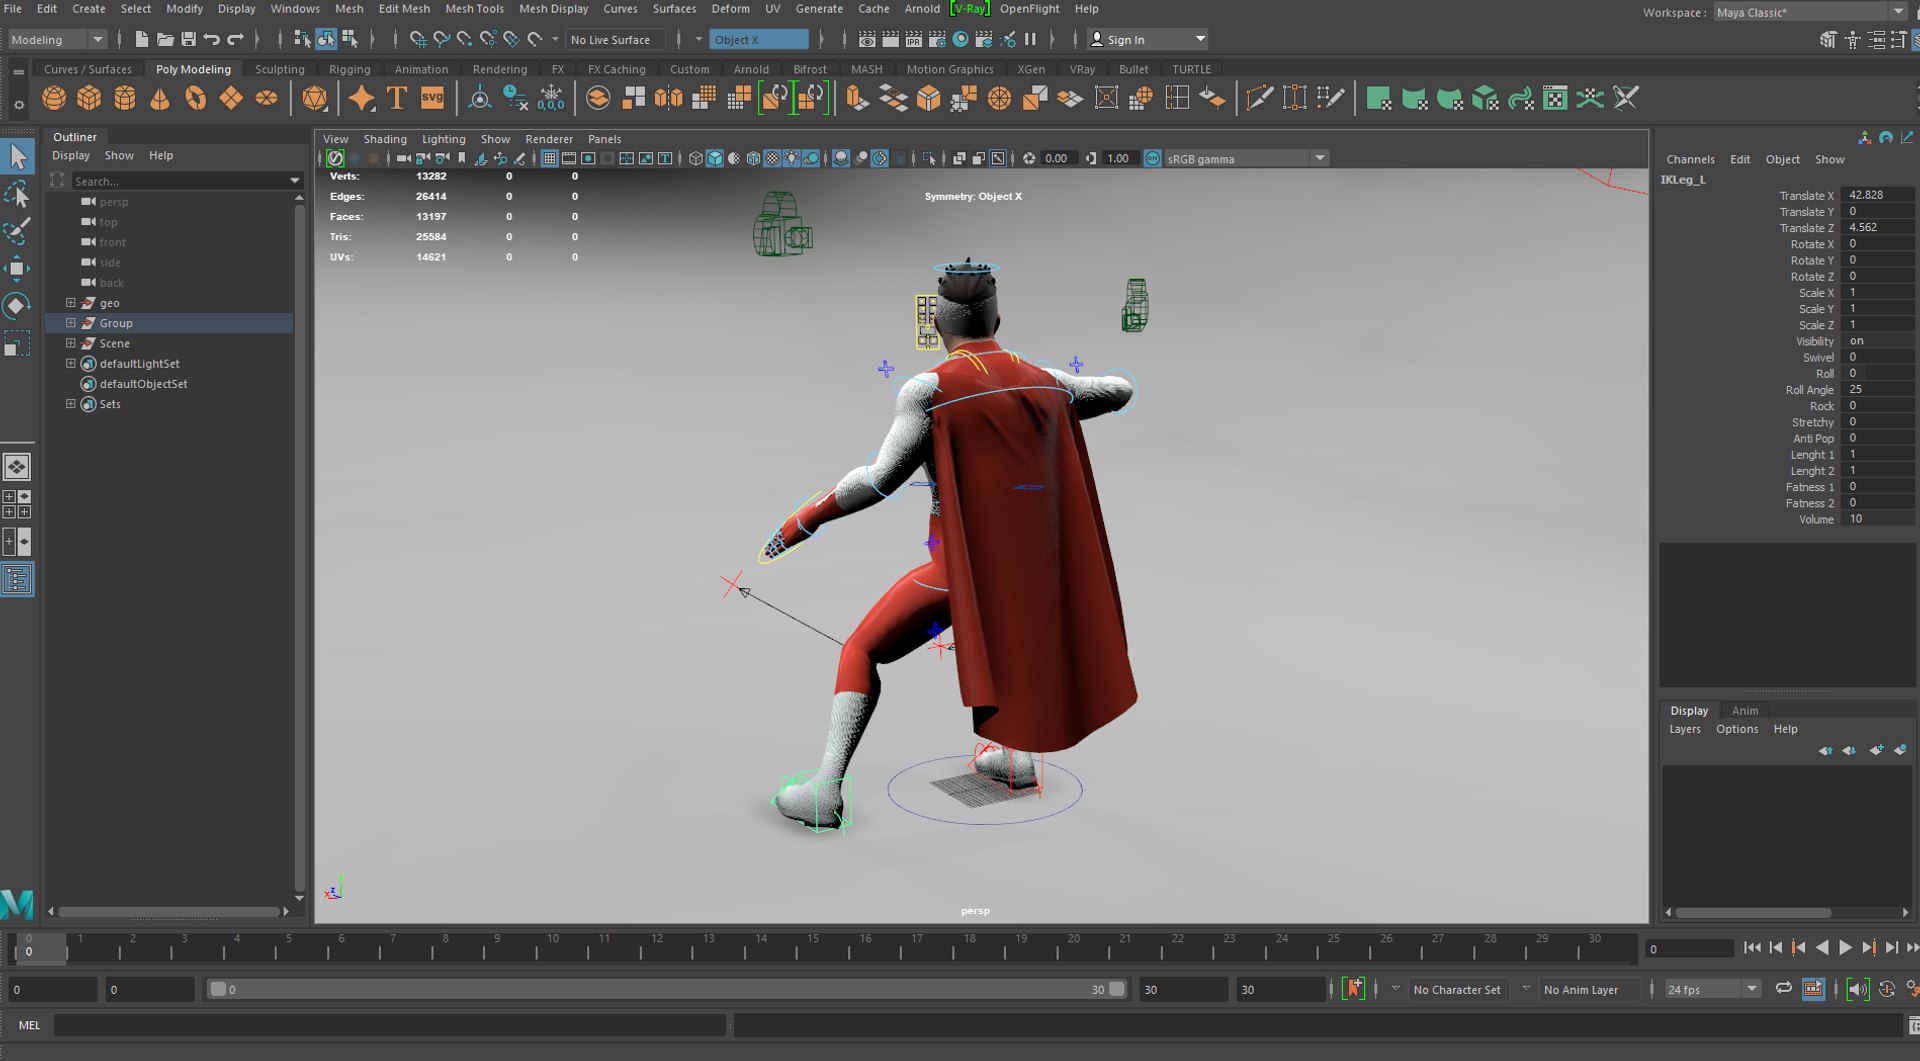Click the Outliner Search field

pyautogui.click(x=186, y=181)
